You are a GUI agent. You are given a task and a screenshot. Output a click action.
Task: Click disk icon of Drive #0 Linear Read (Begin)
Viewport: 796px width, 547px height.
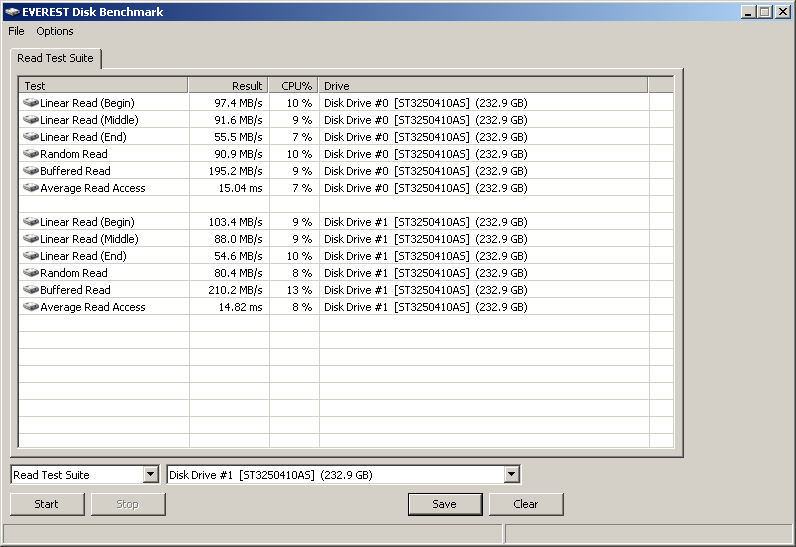click(x=31, y=102)
